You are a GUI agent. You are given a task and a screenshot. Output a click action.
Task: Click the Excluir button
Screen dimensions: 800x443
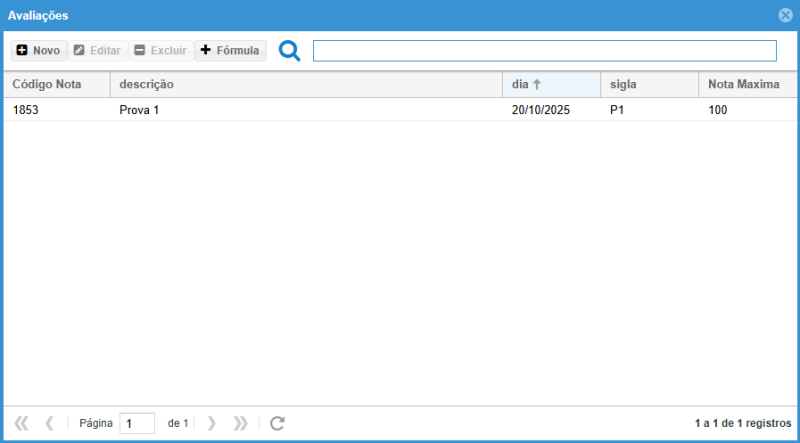(160, 50)
